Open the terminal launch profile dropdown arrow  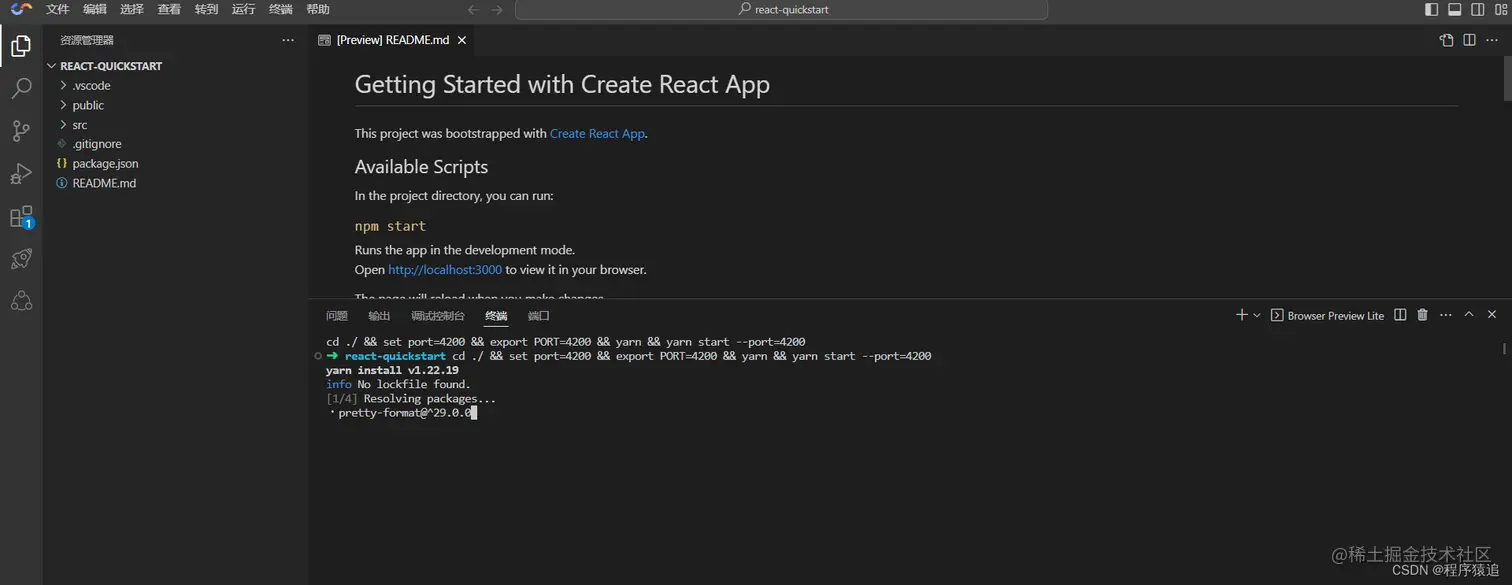pos(1257,315)
